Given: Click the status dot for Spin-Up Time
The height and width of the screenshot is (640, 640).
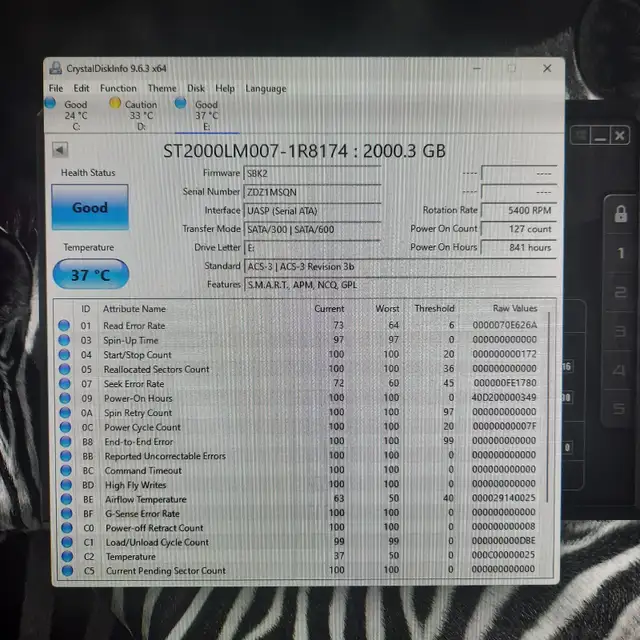Looking at the screenshot, I should [64, 340].
